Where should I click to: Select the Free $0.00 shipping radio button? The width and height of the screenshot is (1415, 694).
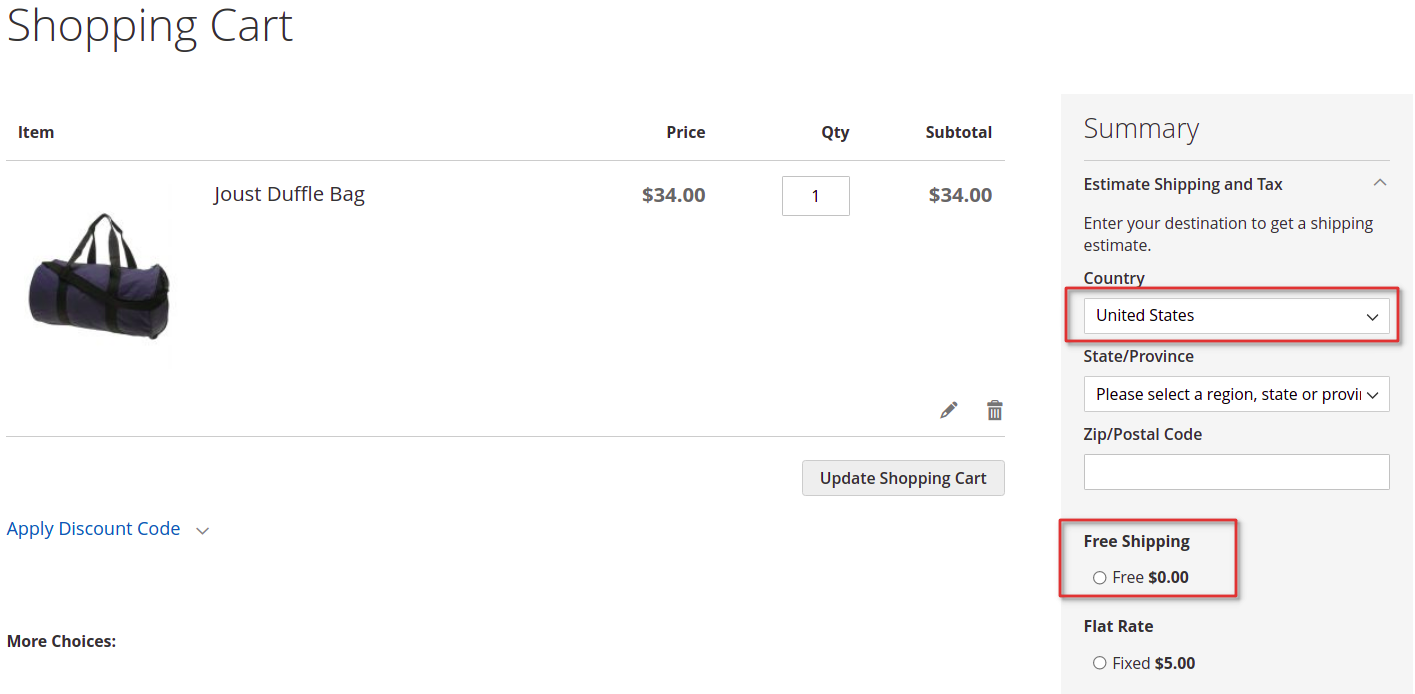[1100, 578]
